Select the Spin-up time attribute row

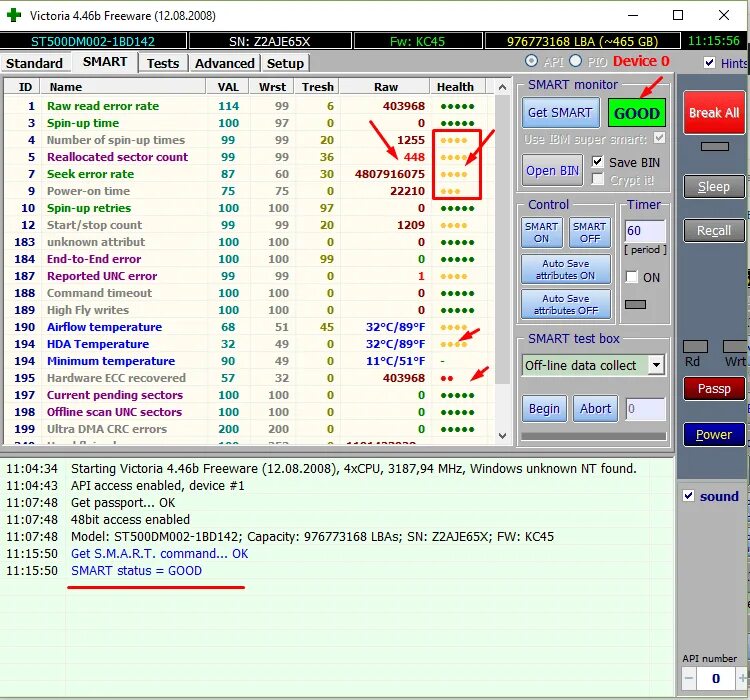tap(249, 123)
